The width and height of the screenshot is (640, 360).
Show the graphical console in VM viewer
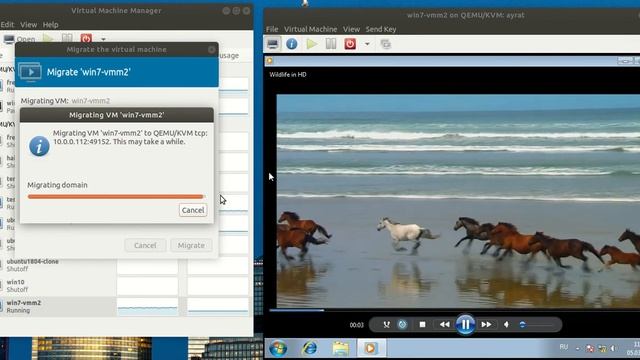(x=273, y=44)
